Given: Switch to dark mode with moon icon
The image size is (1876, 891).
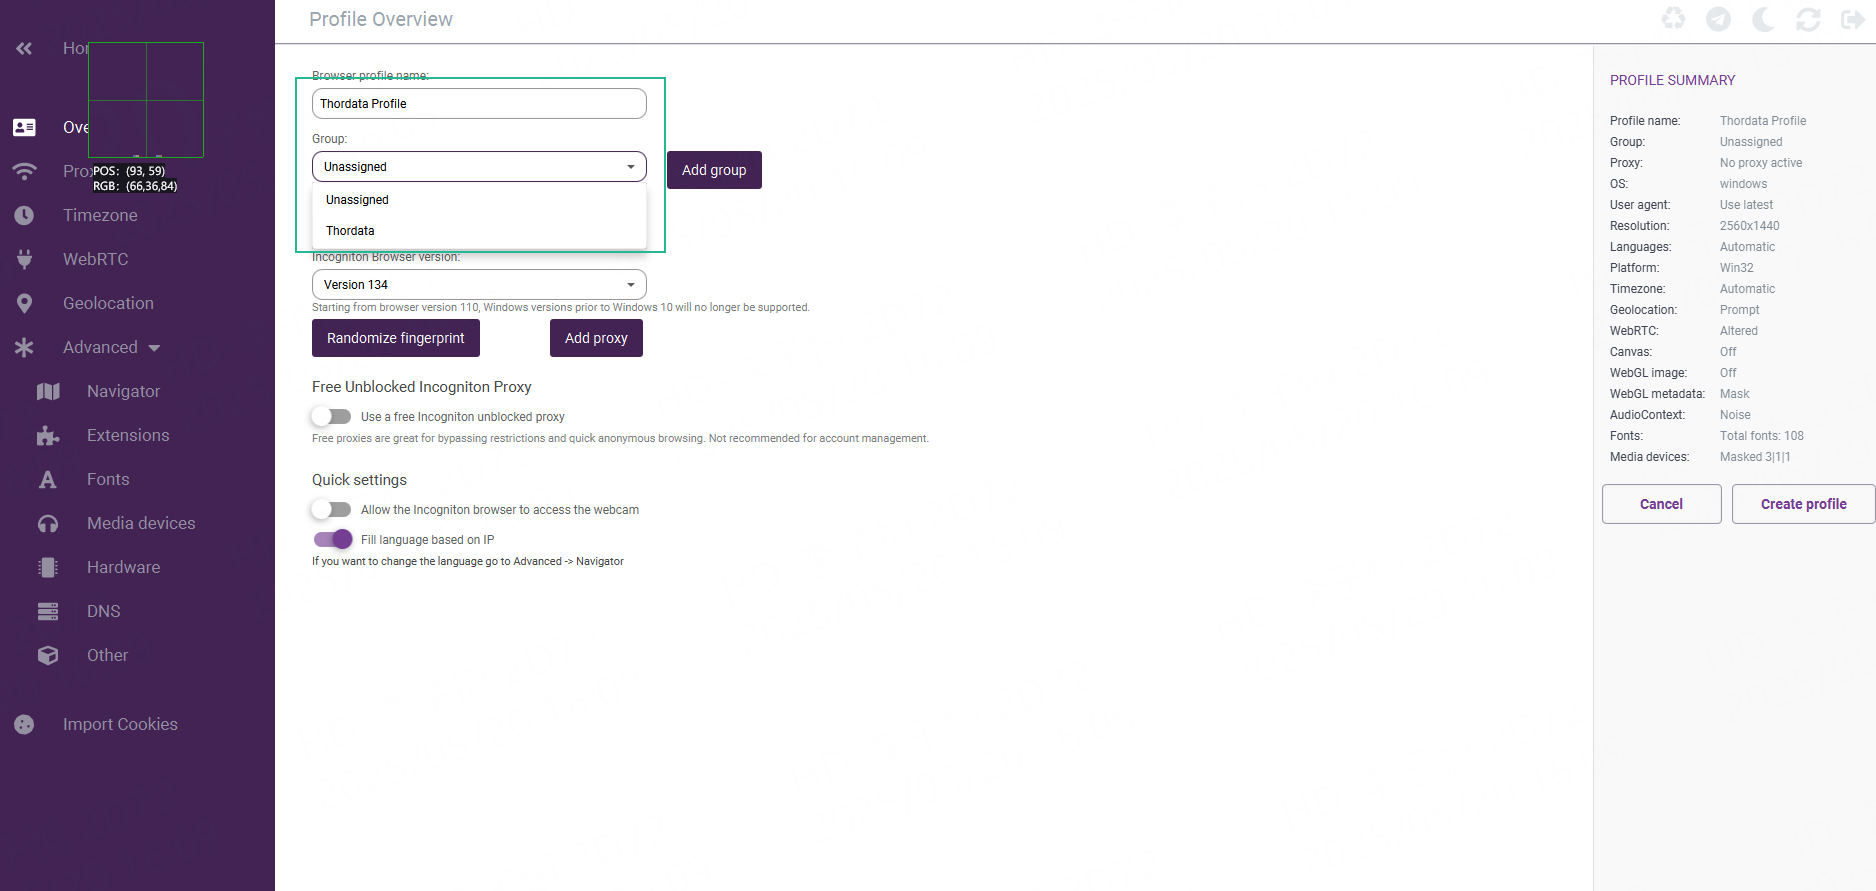Looking at the screenshot, I should pos(1763,19).
